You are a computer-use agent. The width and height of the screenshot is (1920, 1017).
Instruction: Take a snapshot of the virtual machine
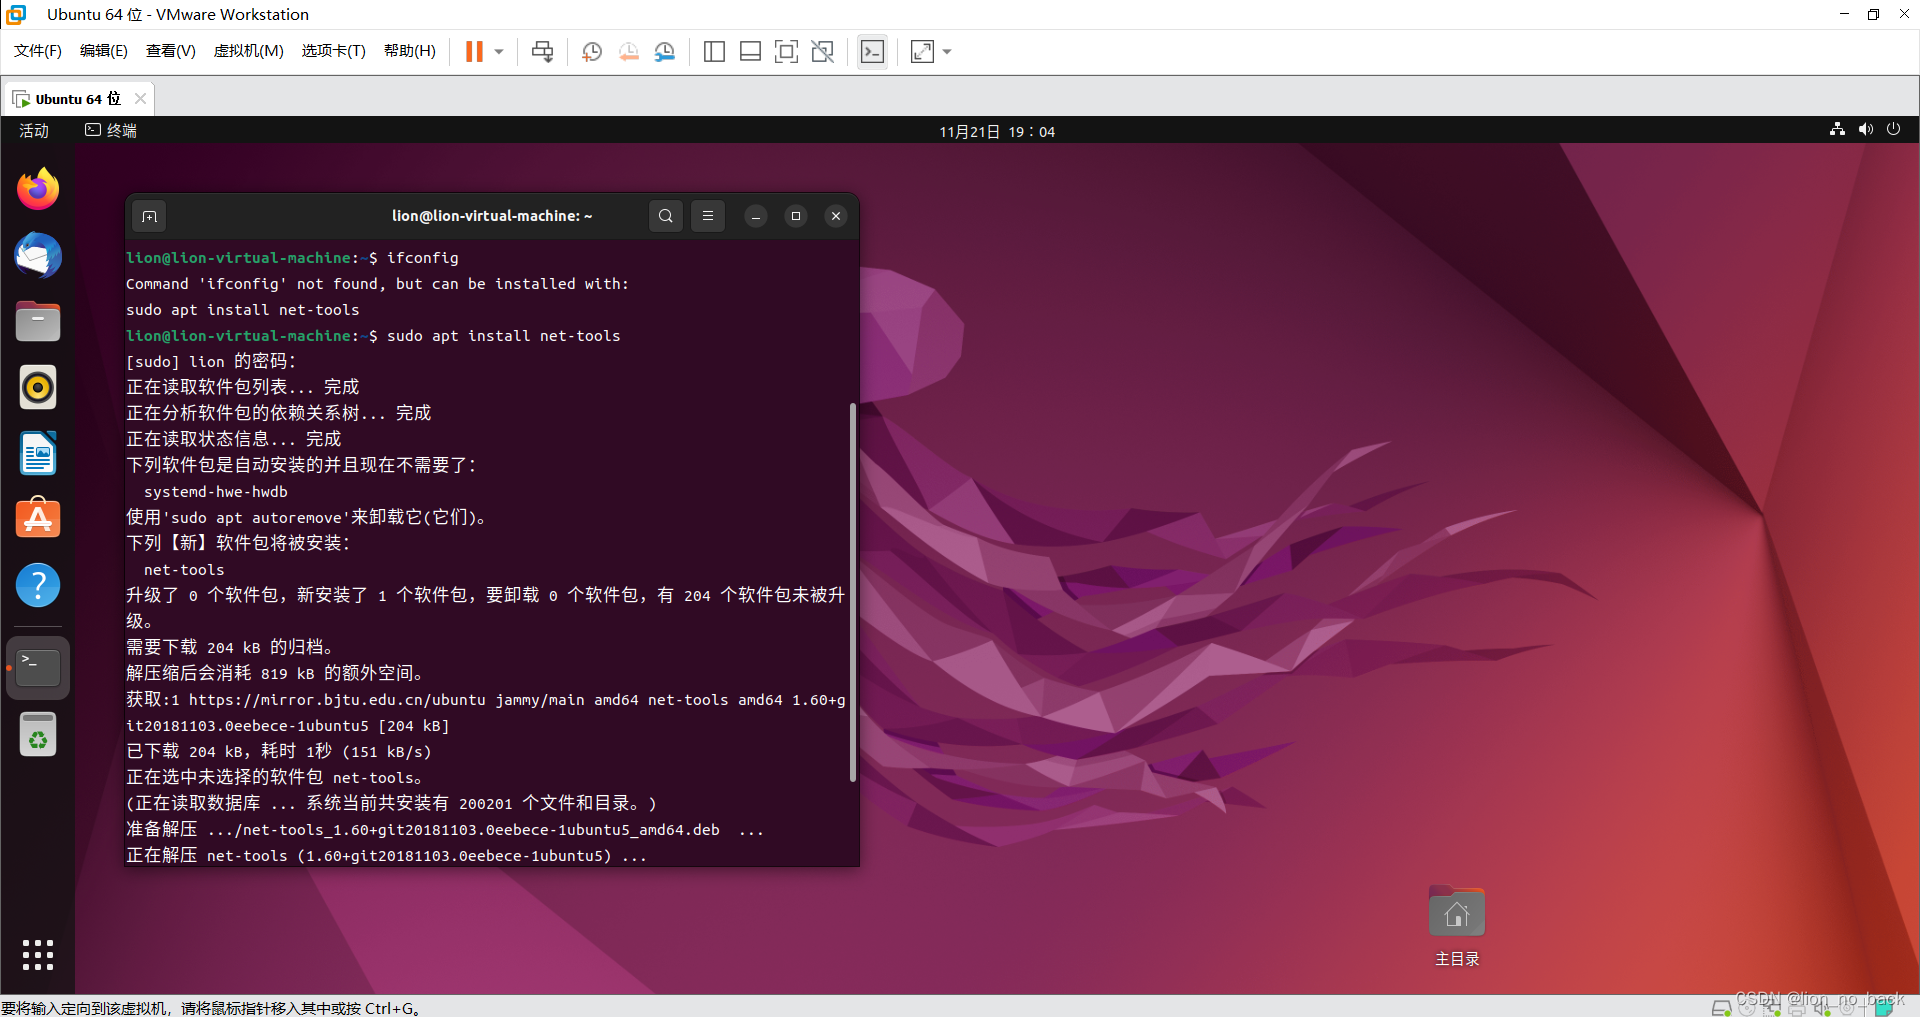pos(591,51)
